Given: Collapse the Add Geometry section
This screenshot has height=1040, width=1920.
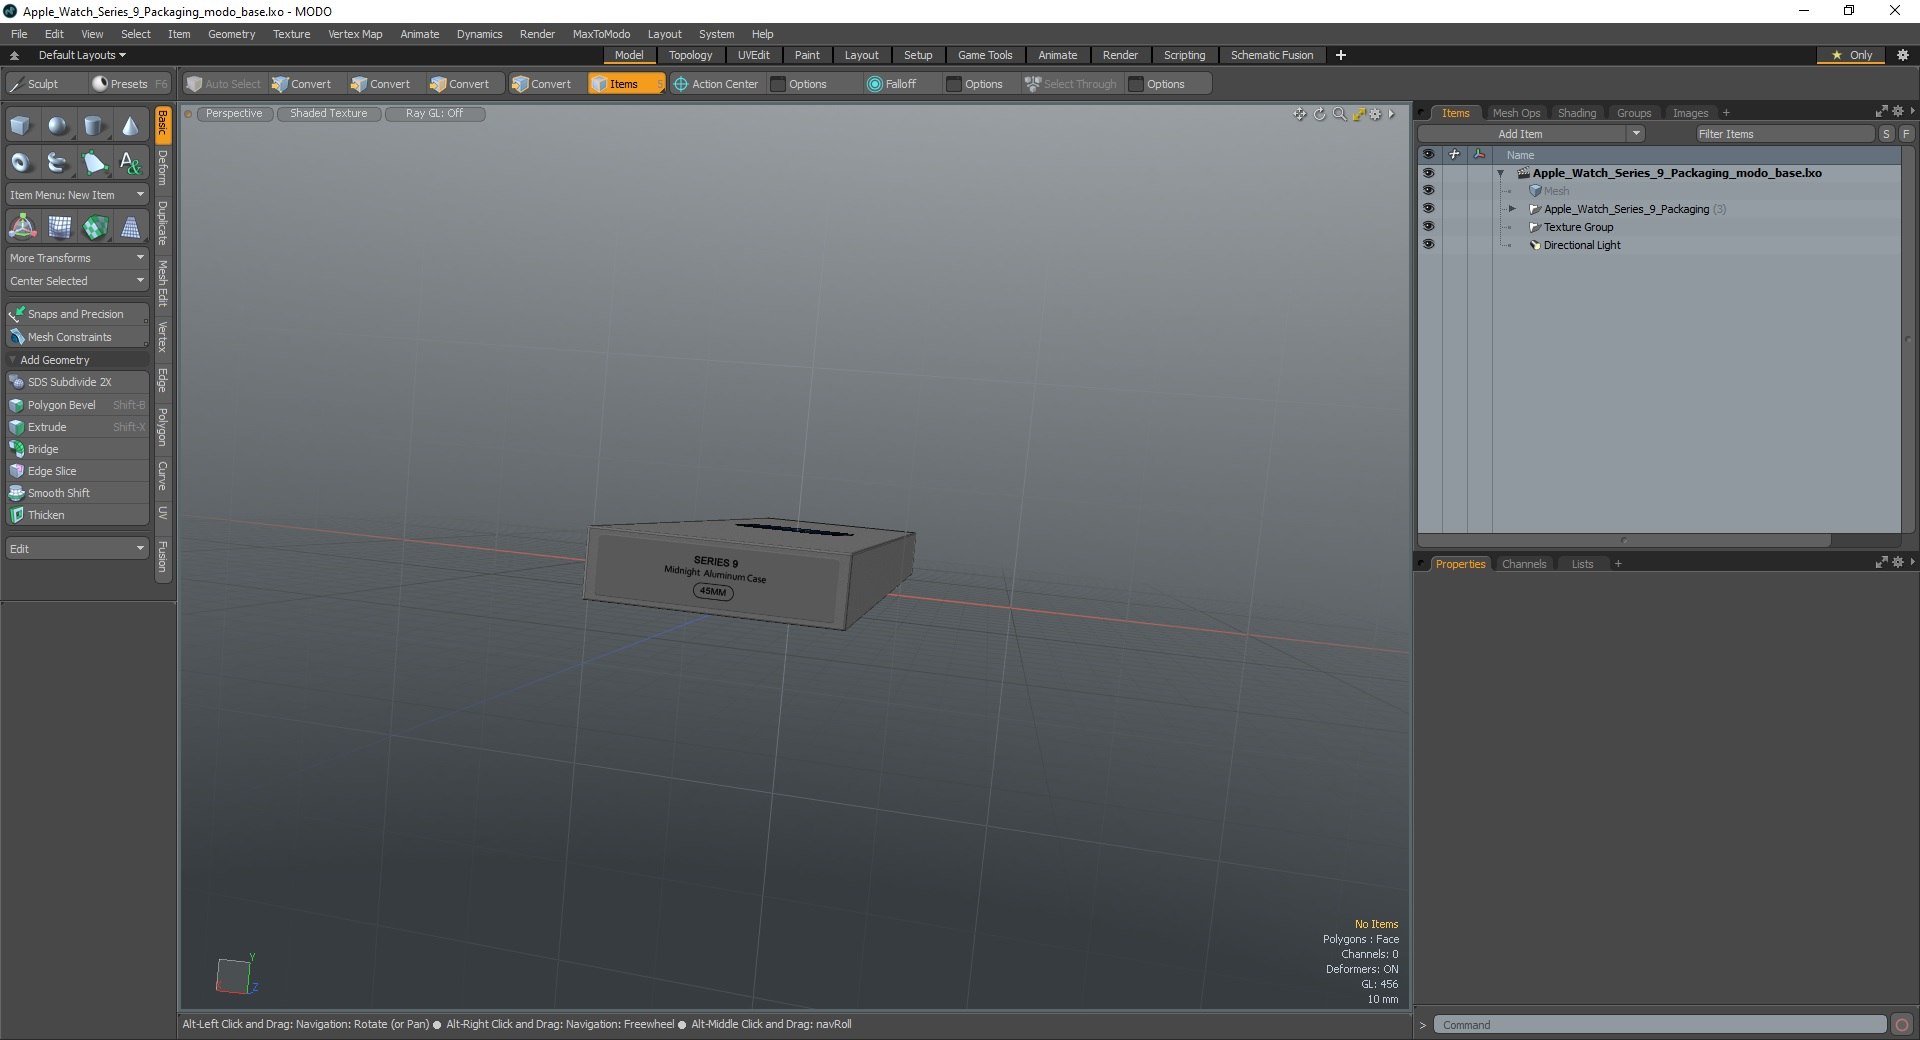Looking at the screenshot, I should pyautogui.click(x=13, y=360).
